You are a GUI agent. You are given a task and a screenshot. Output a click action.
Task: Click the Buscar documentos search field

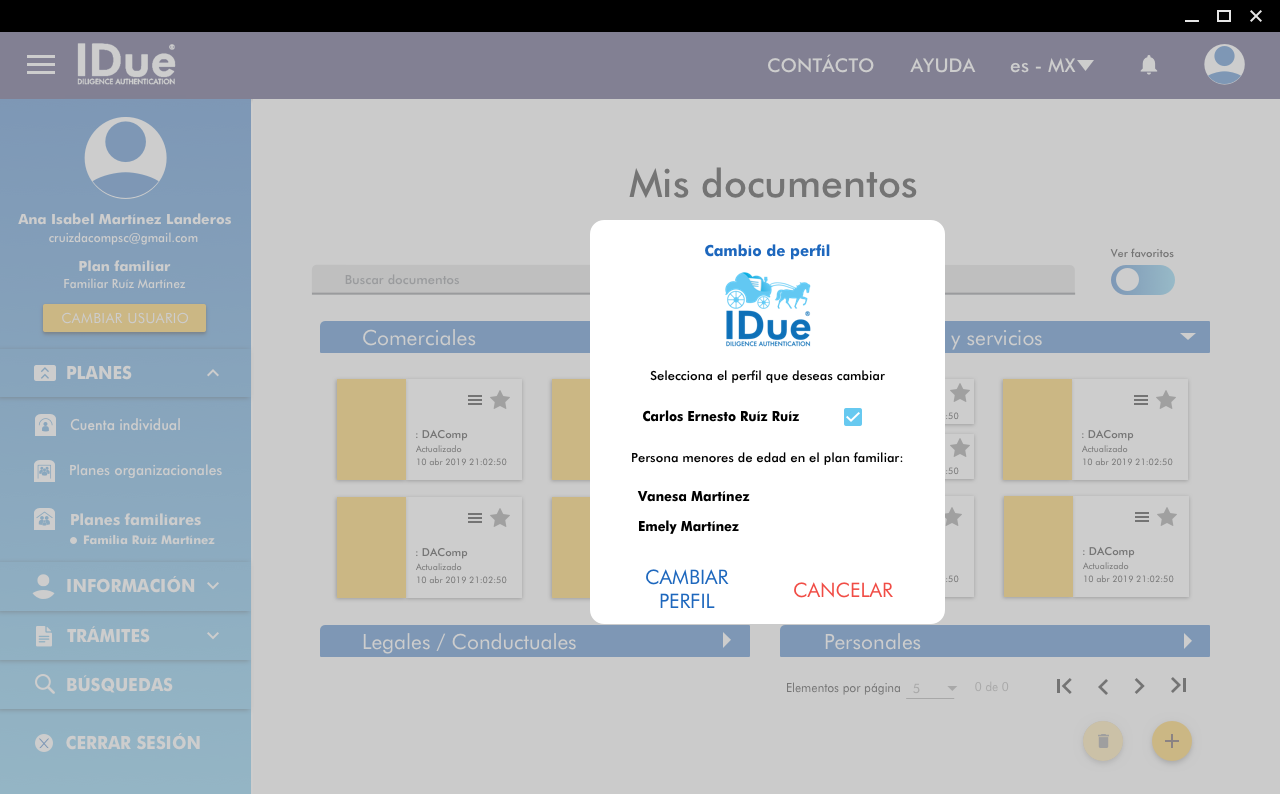[x=450, y=280]
